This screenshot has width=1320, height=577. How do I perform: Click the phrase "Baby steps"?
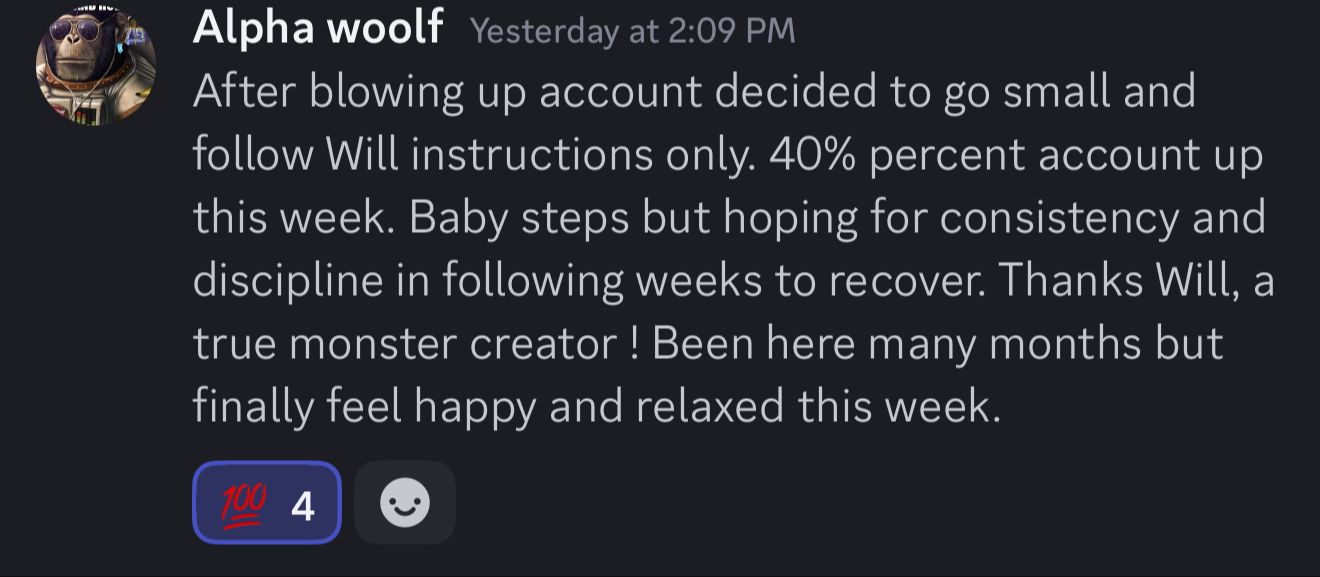click(518, 218)
